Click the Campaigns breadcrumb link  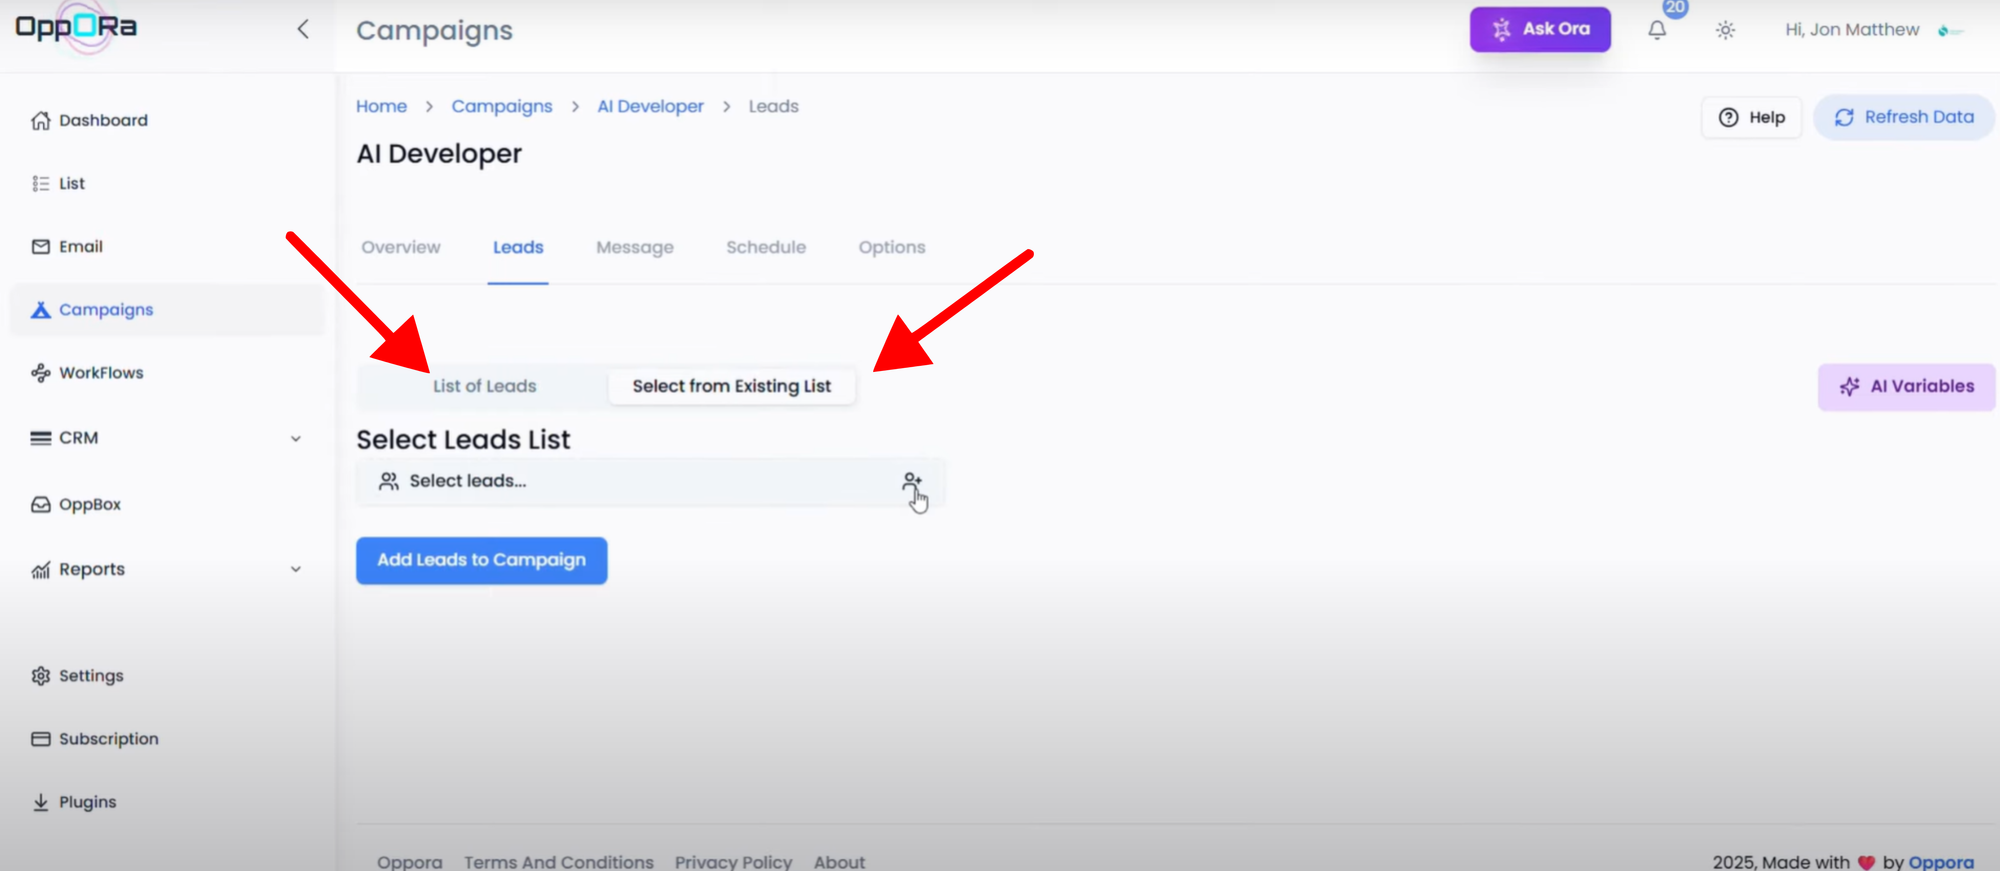coord(501,106)
